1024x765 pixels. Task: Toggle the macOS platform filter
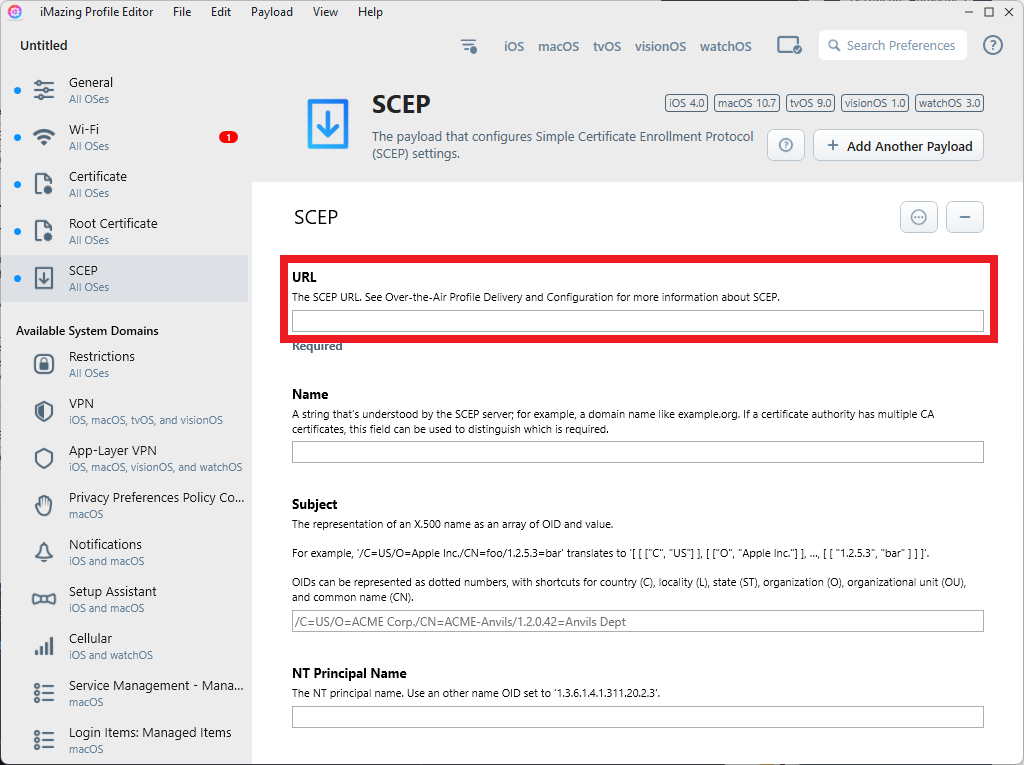coord(558,46)
